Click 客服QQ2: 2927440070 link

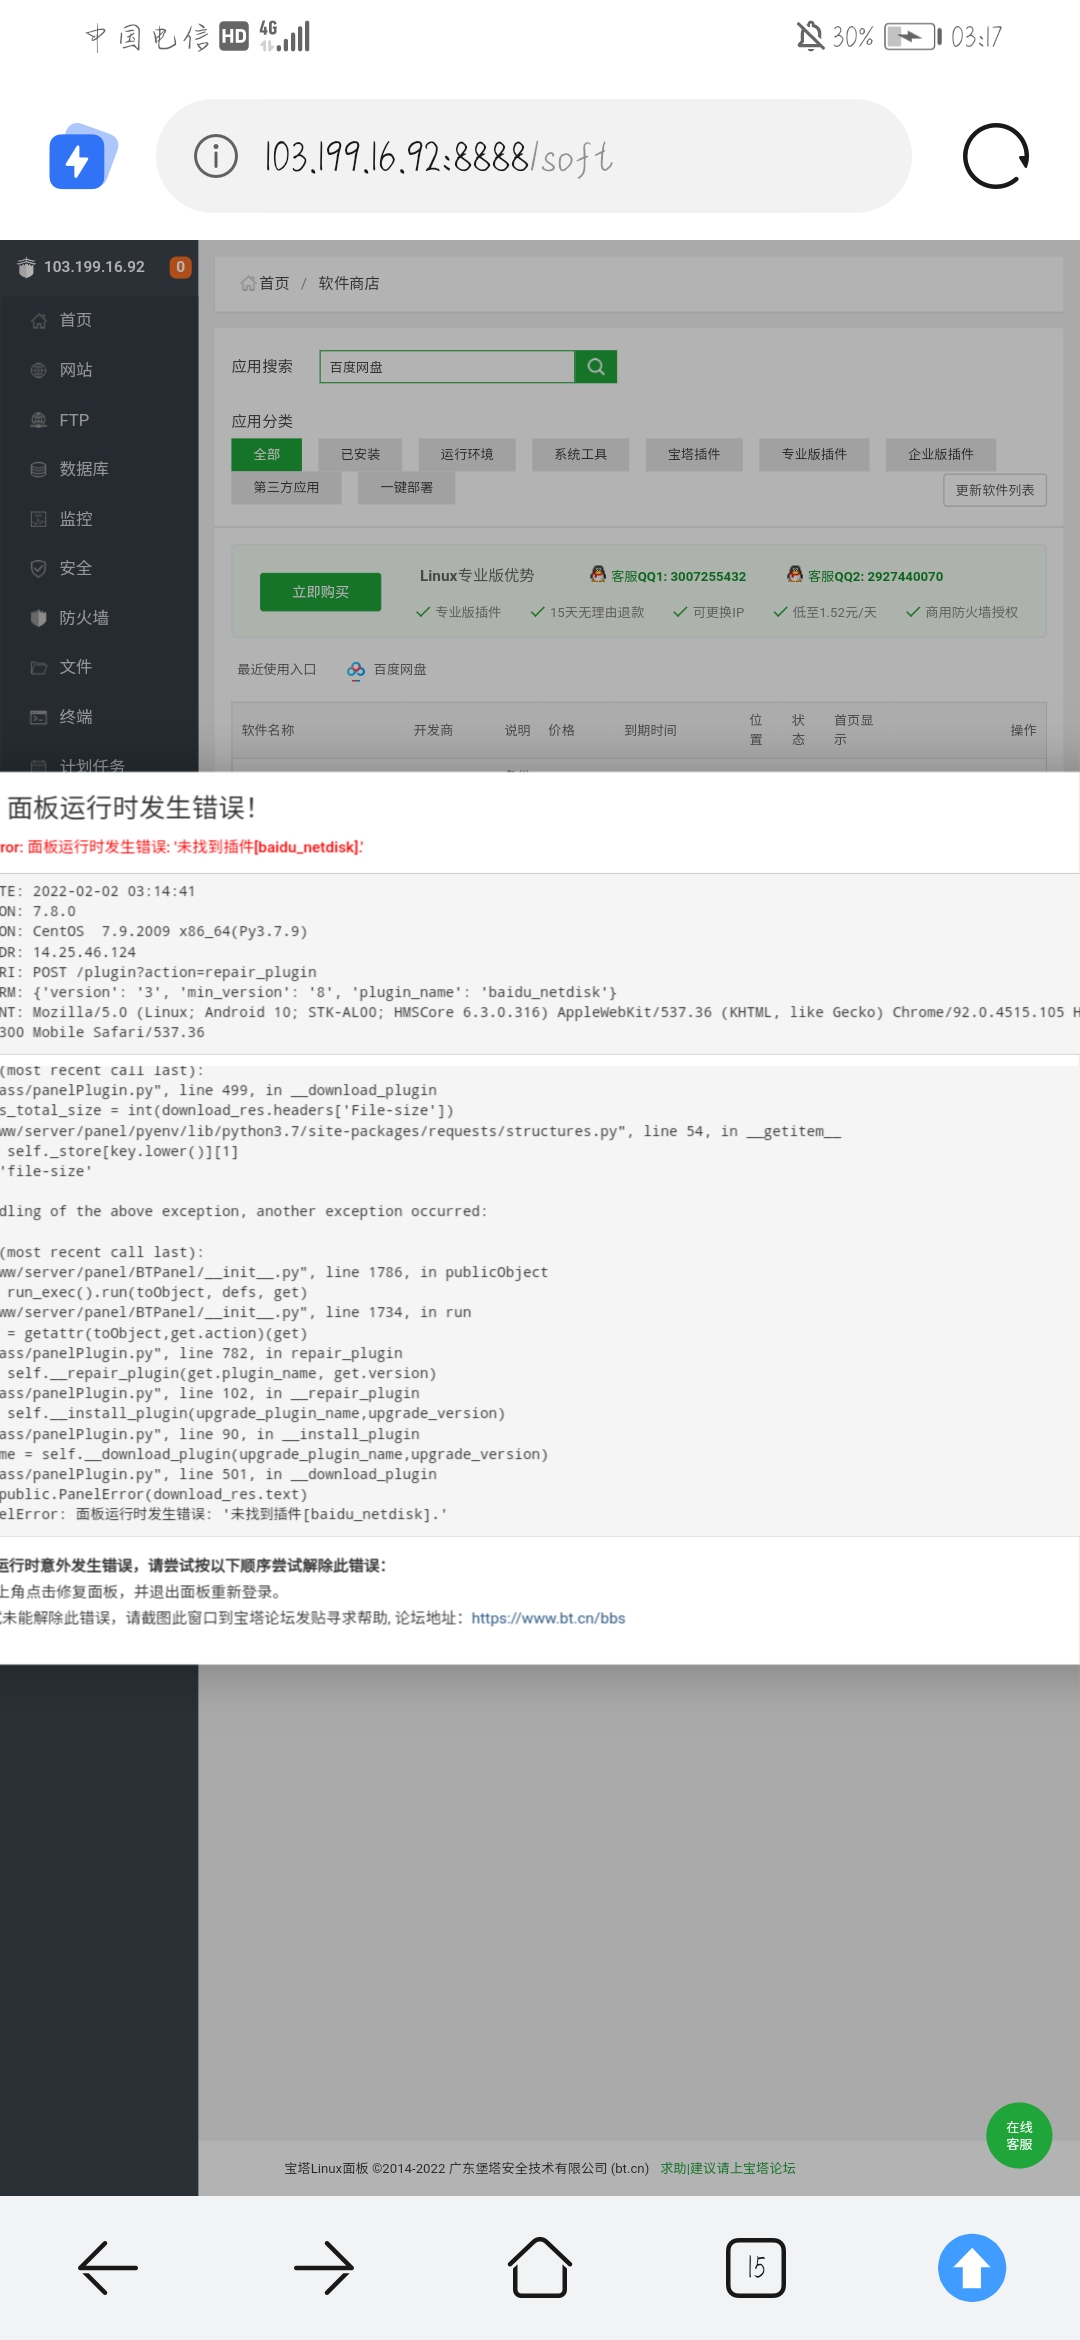[x=865, y=576]
